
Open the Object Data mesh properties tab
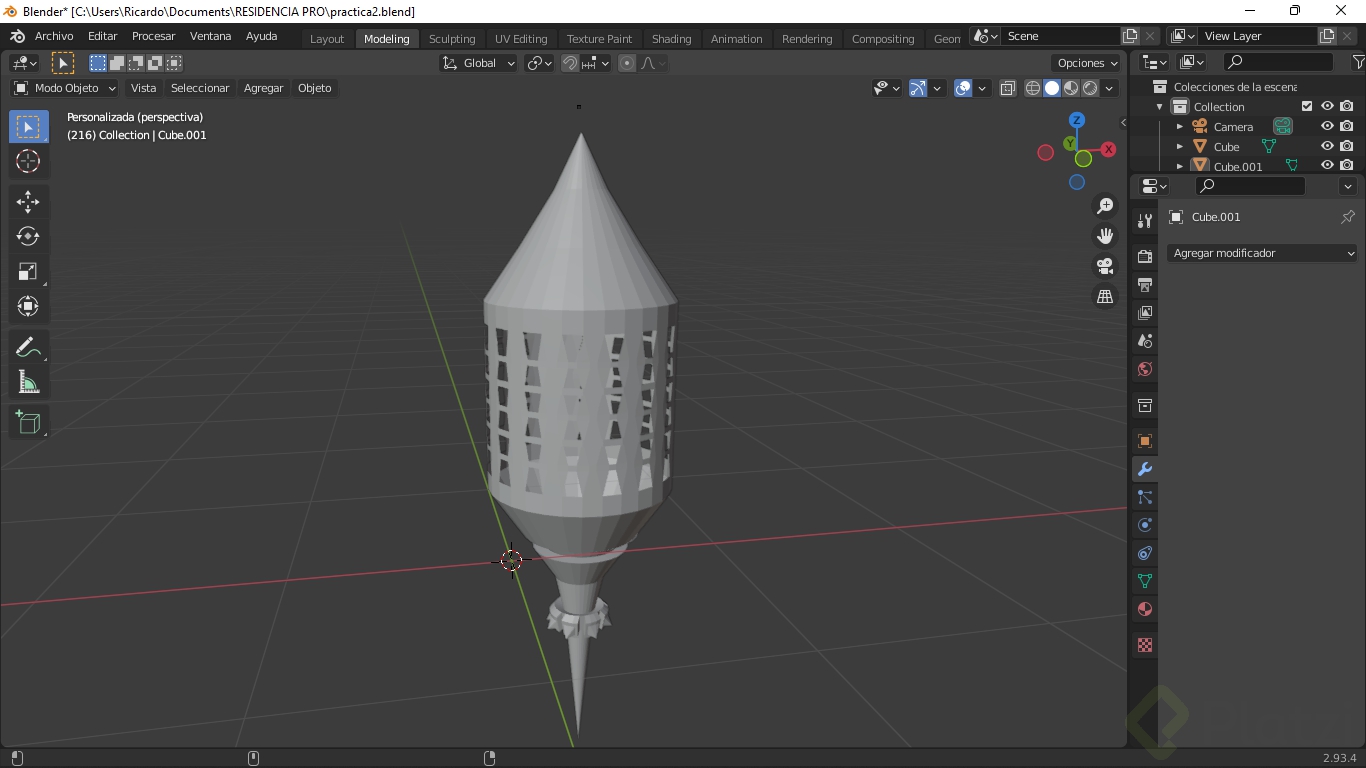point(1145,581)
